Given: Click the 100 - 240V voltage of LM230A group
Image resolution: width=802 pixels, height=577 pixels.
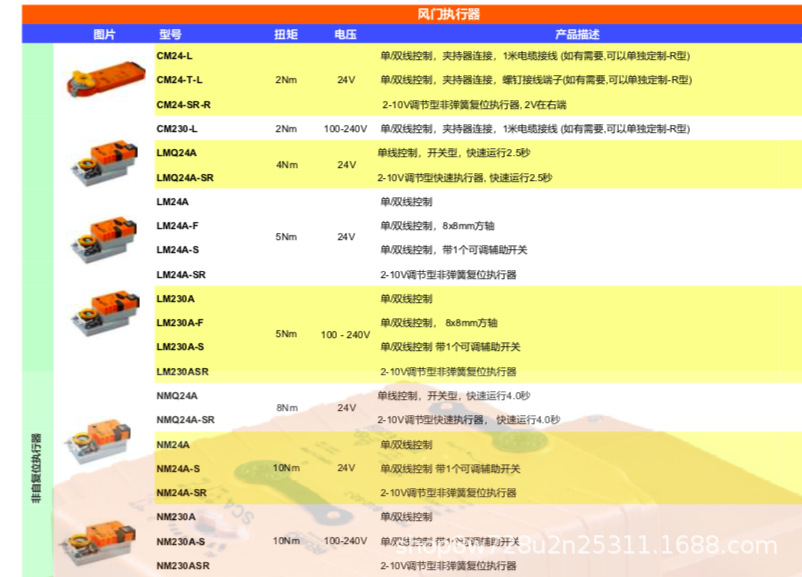Looking at the screenshot, I should coord(345,335).
